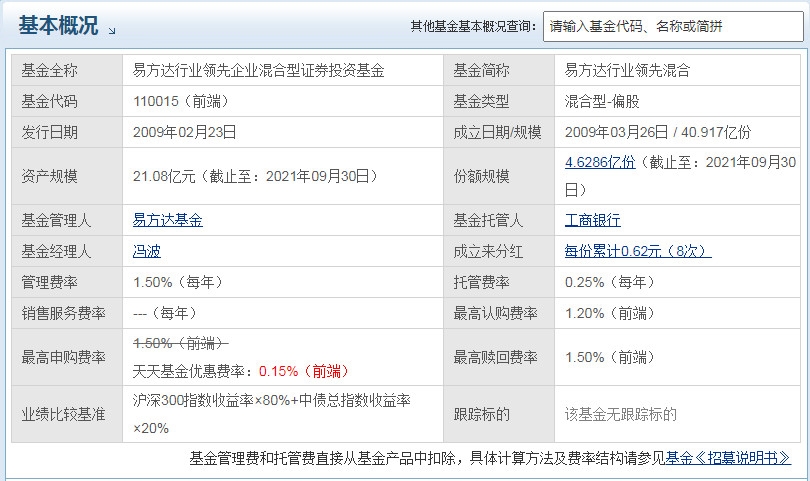Open the 基金《招募说明书》 prospectus link
810x481 pixels.
coord(728,458)
